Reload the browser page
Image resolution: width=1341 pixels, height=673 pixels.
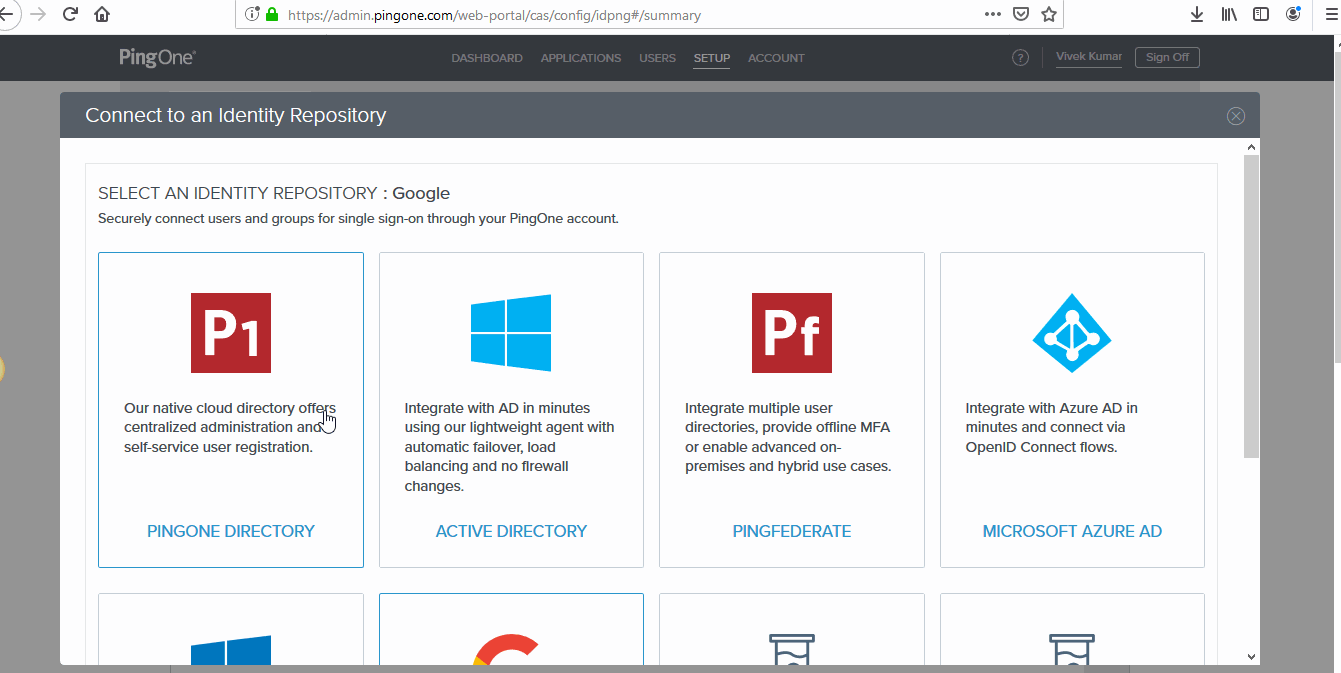pos(70,14)
